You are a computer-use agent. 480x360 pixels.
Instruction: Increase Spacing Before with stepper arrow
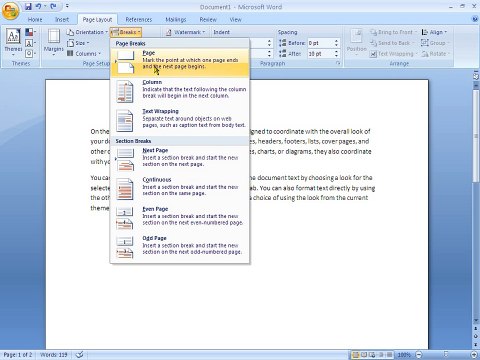click(x=336, y=41)
